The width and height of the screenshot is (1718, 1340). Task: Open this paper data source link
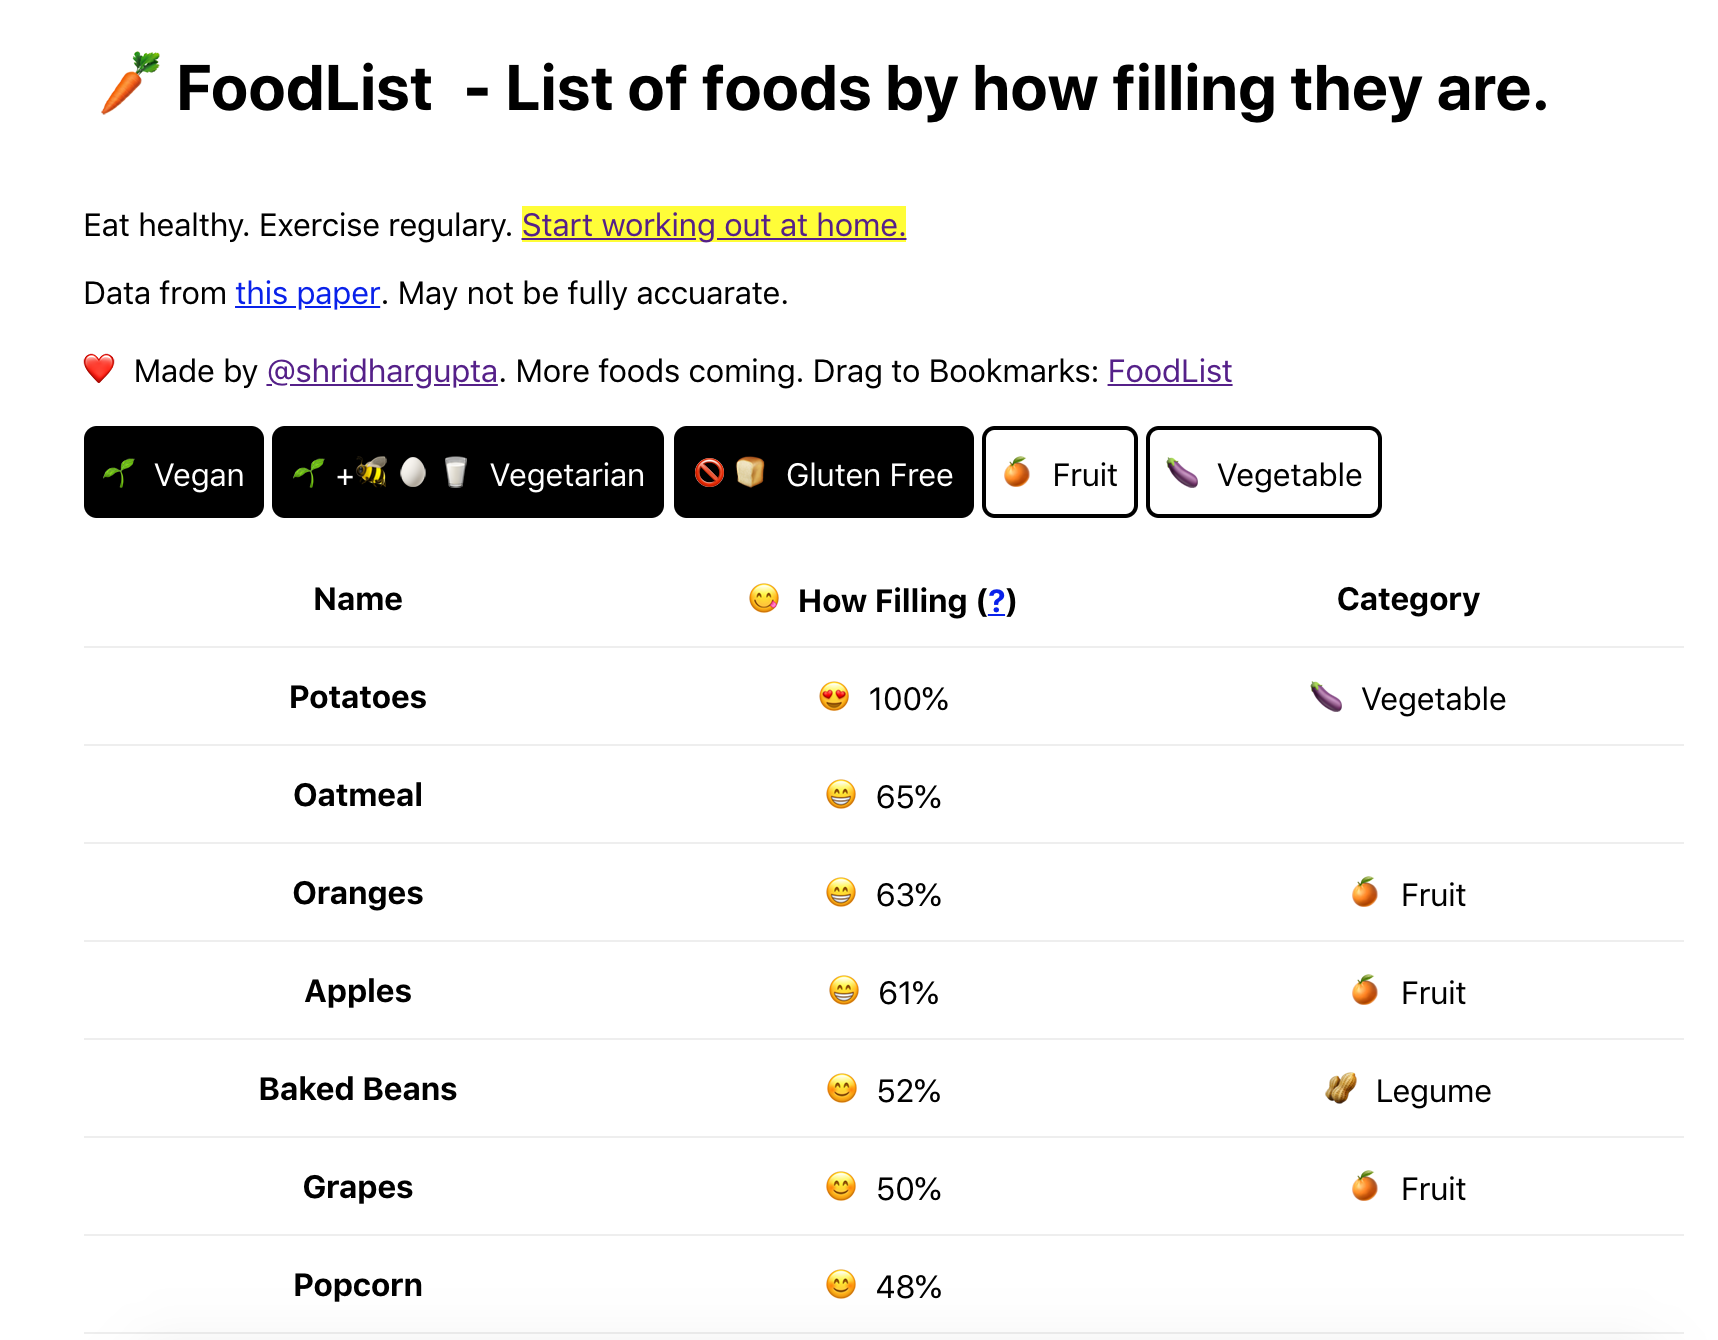coord(307,293)
